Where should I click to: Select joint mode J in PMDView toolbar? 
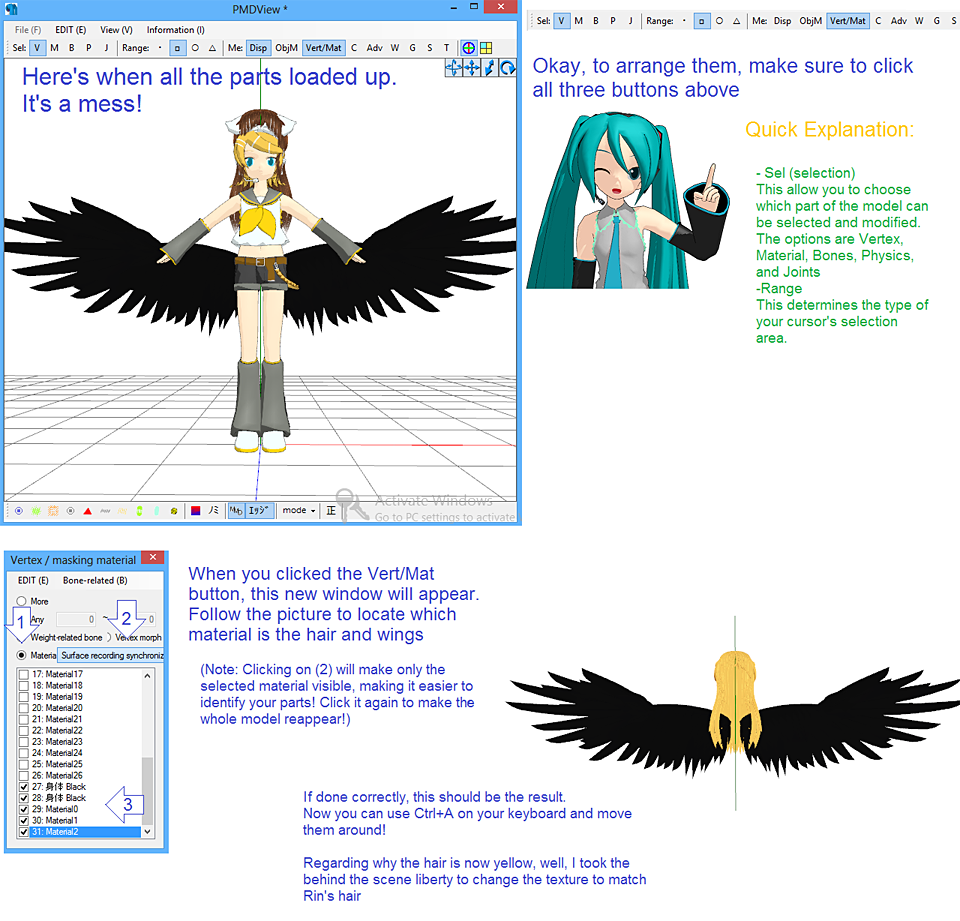[106, 48]
